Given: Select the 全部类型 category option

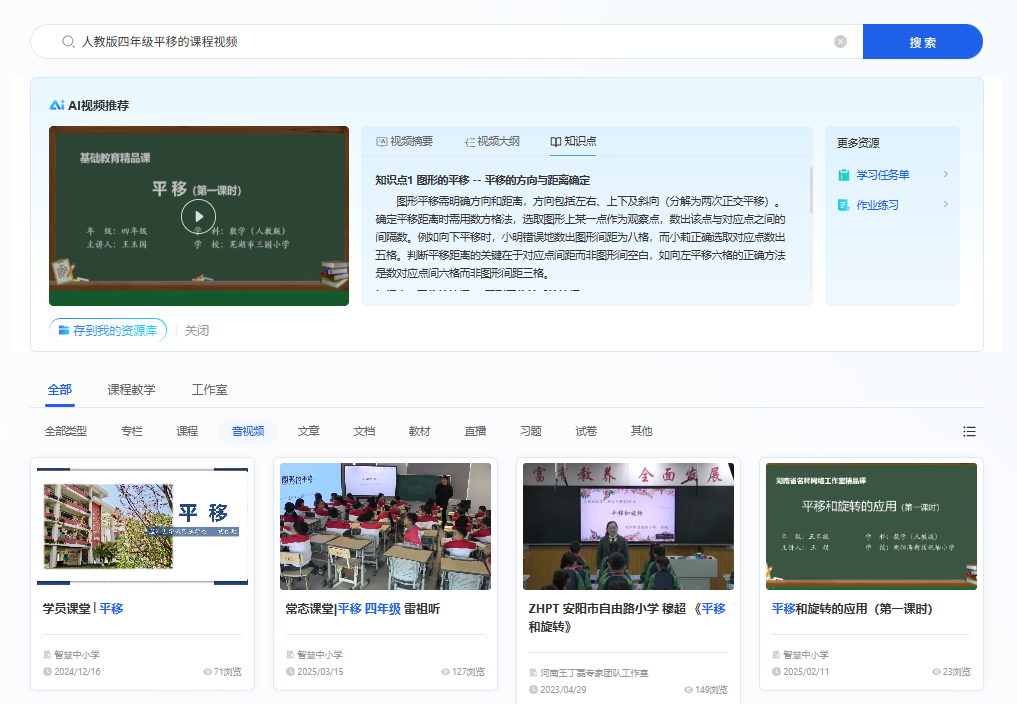Looking at the screenshot, I should (67, 431).
